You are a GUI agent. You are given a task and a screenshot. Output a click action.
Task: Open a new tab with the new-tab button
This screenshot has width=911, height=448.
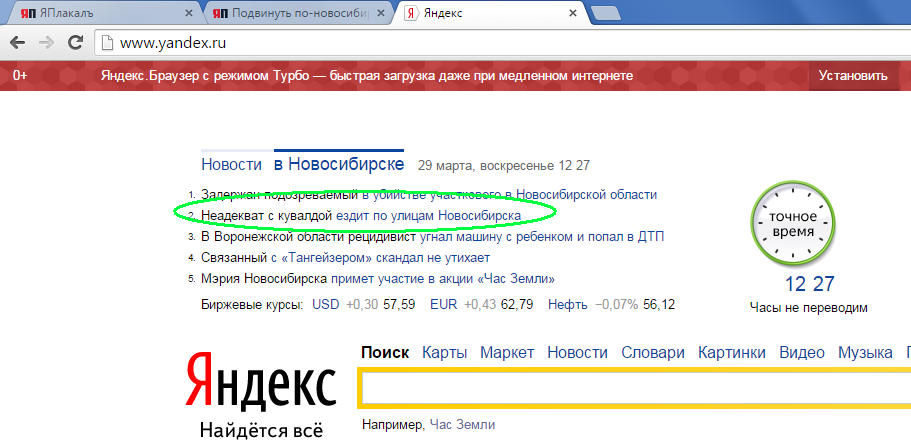(x=606, y=14)
